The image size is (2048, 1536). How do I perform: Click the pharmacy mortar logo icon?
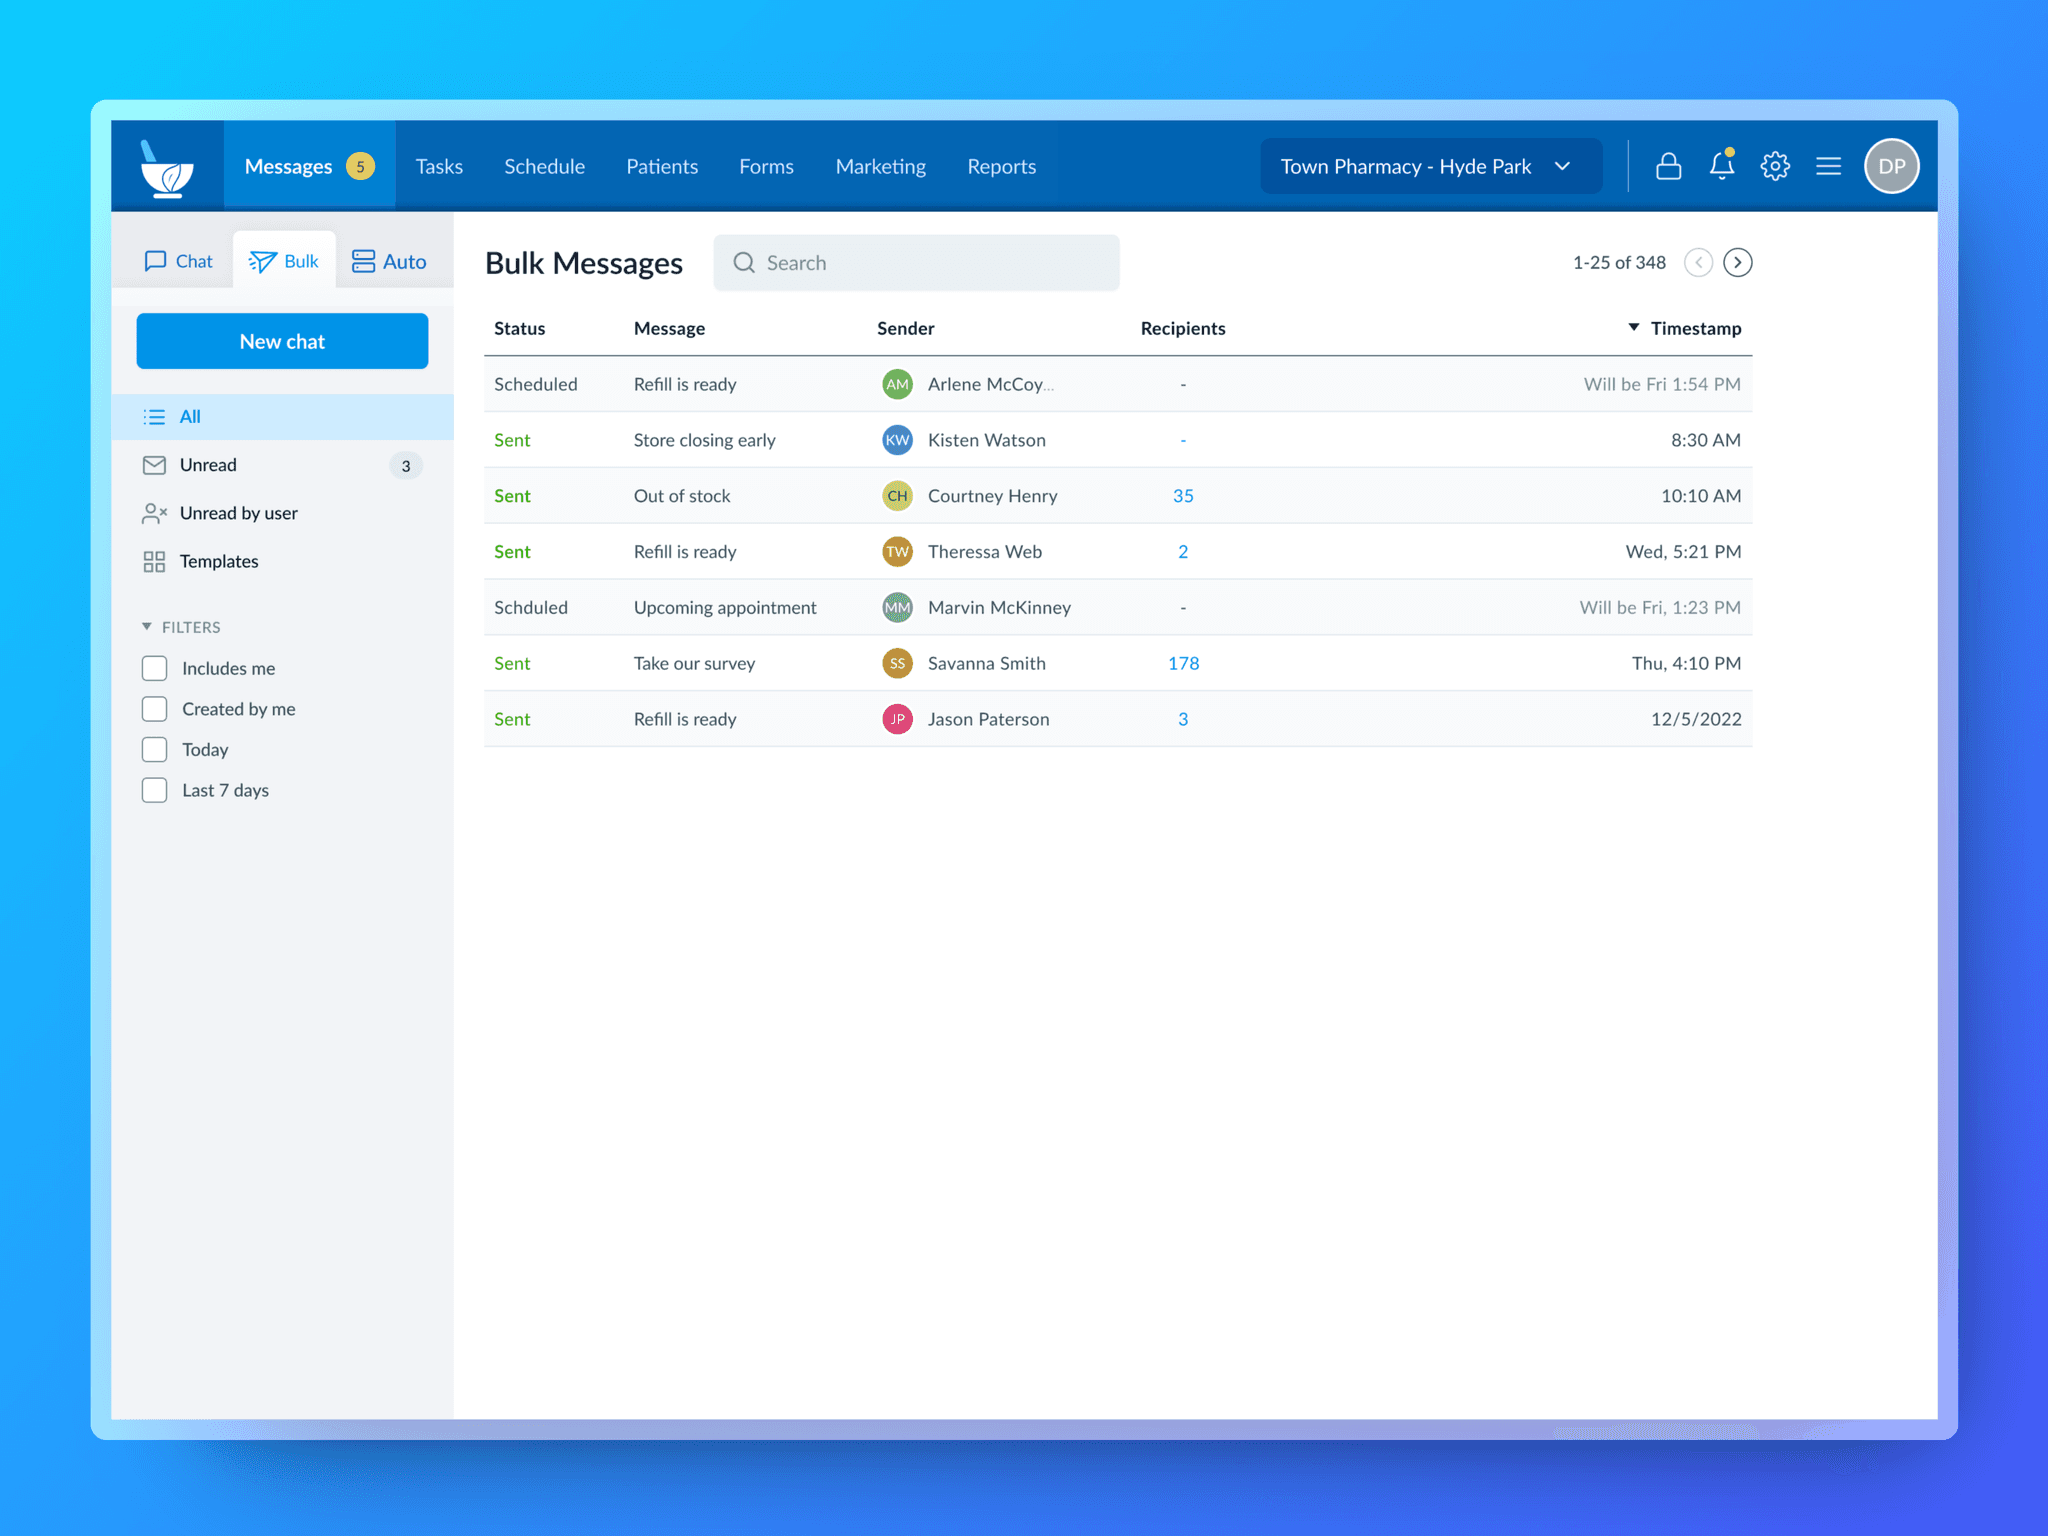[x=167, y=167]
